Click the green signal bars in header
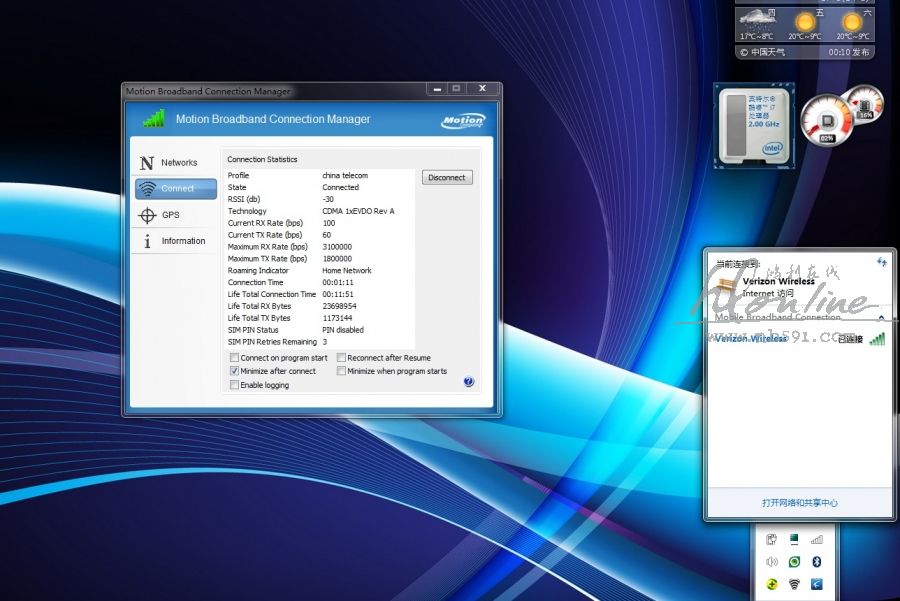This screenshot has height=601, width=900. pyautogui.click(x=153, y=119)
